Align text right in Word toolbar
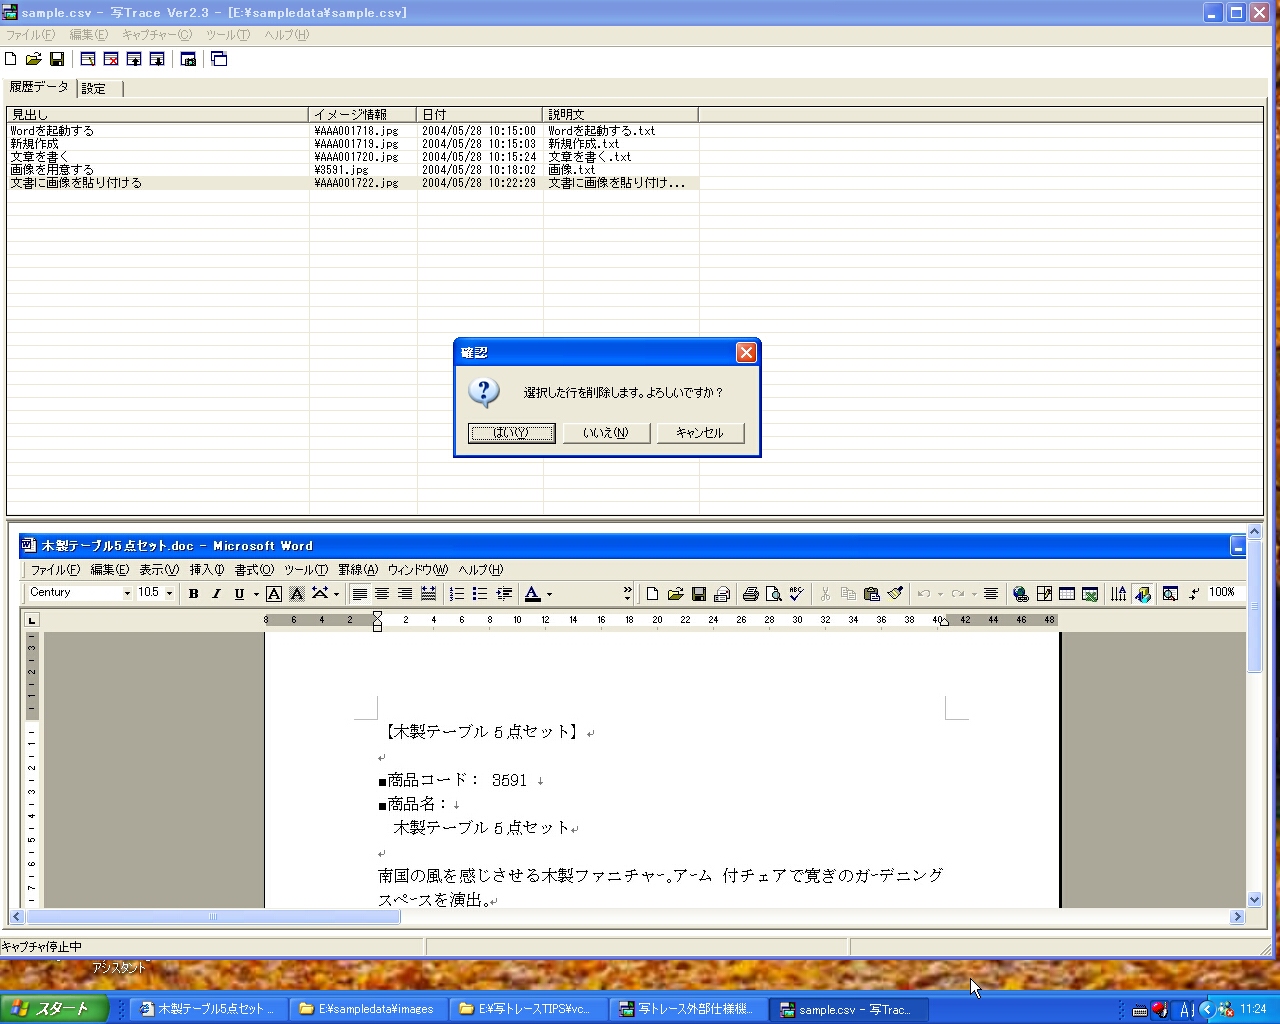This screenshot has width=1280, height=1024. pos(405,594)
